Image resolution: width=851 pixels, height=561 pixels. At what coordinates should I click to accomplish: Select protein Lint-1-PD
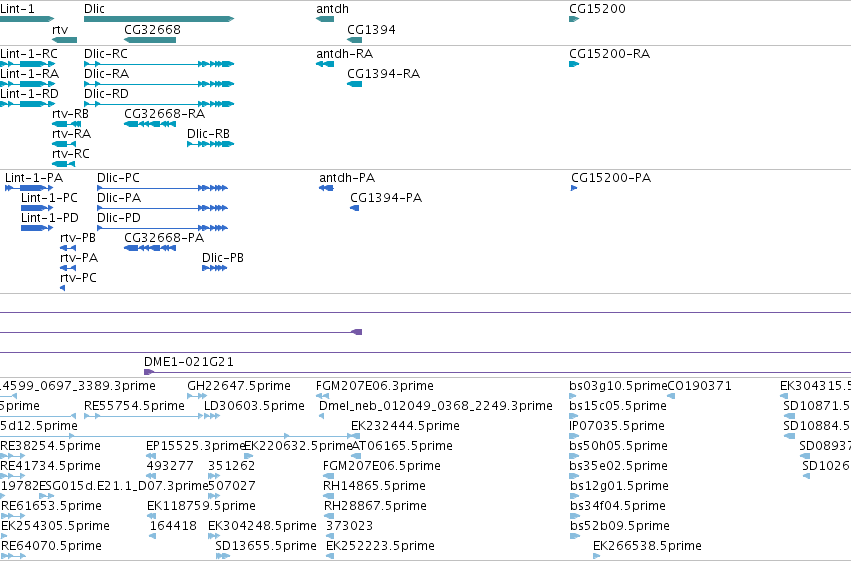(37, 228)
